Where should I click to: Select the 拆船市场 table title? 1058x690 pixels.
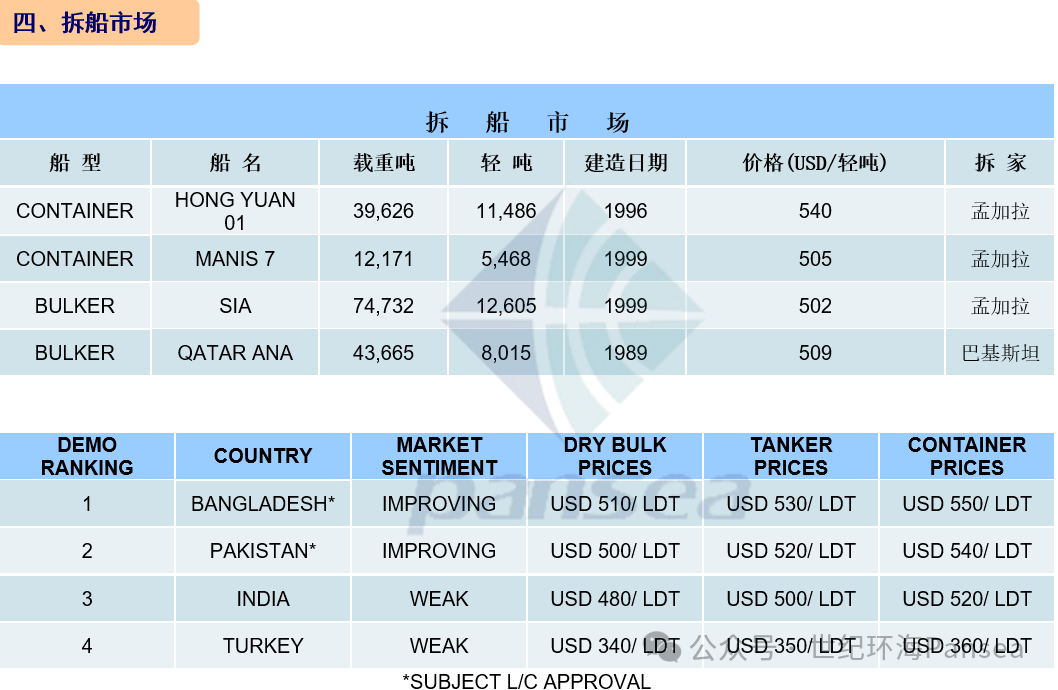[527, 122]
